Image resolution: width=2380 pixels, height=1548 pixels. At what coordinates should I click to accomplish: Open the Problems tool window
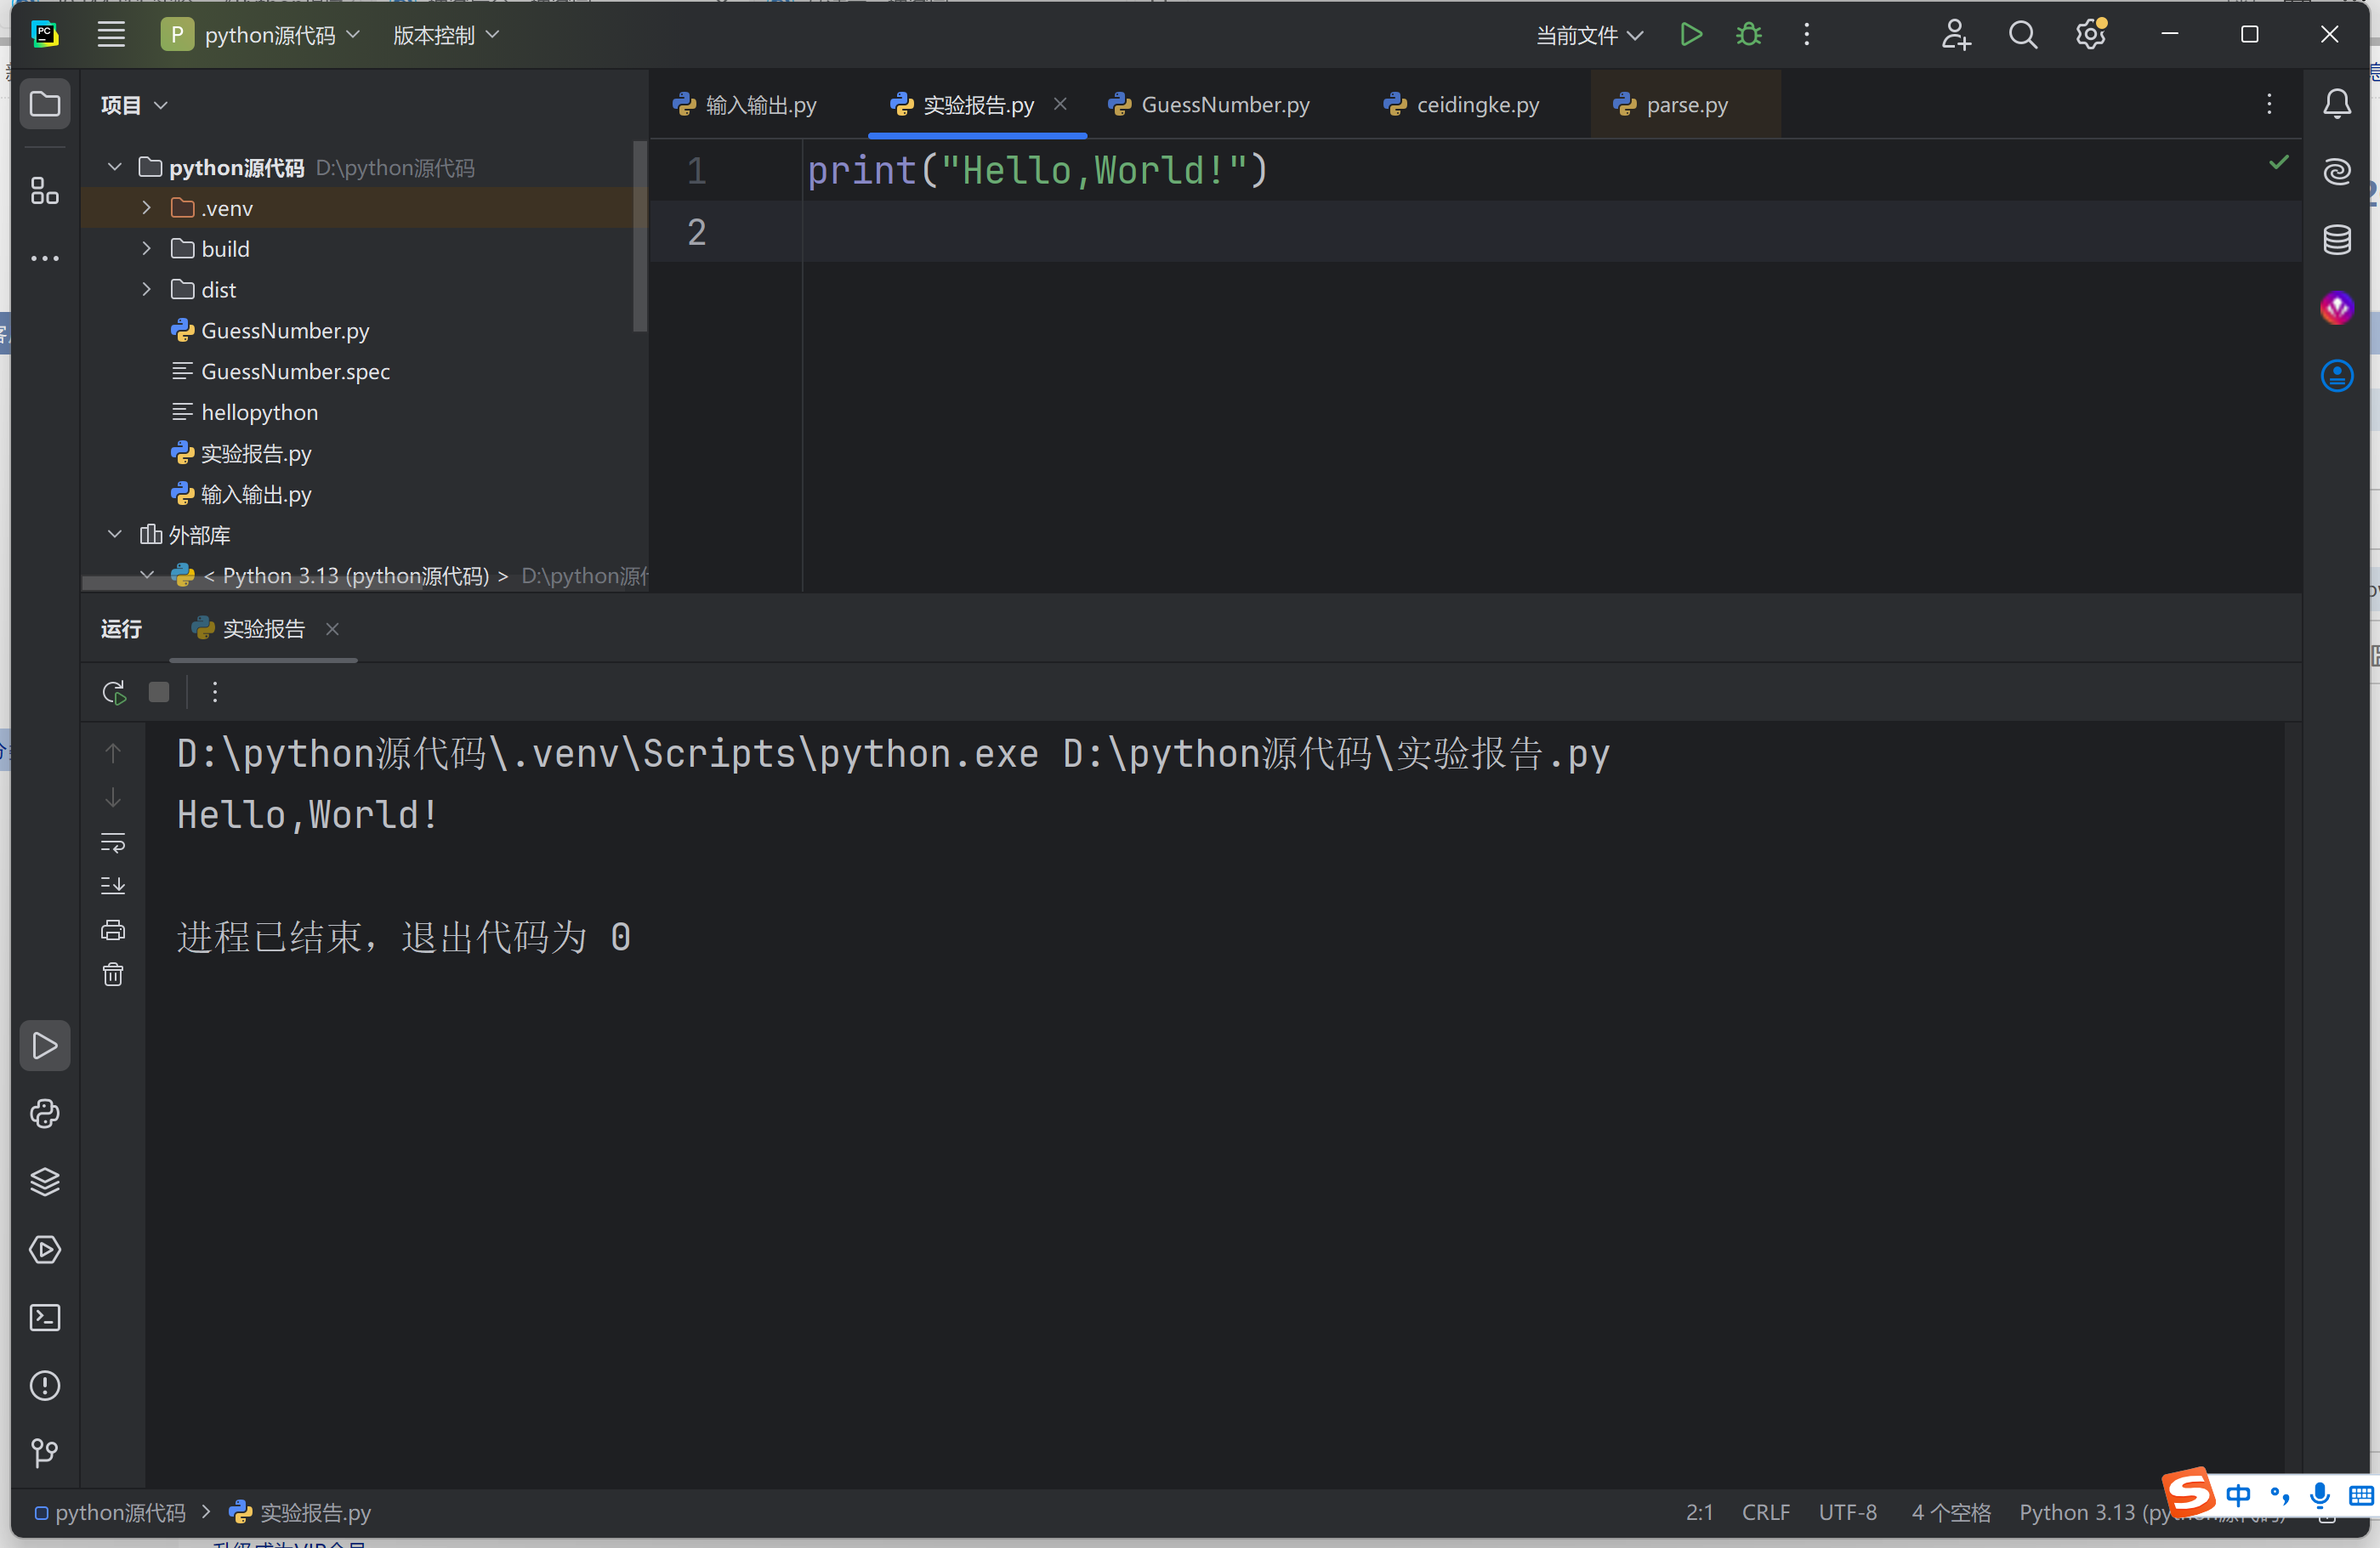pyautogui.click(x=45, y=1385)
